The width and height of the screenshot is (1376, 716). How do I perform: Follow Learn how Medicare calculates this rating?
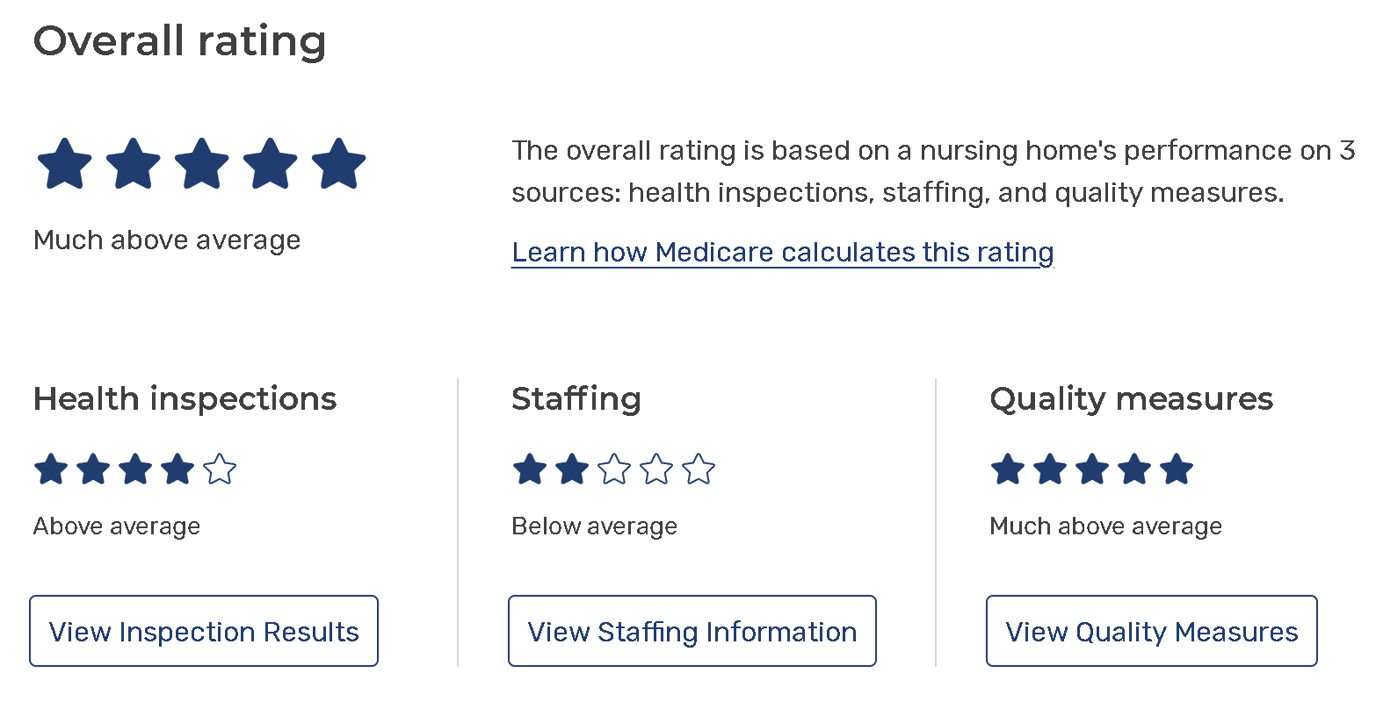coord(782,252)
